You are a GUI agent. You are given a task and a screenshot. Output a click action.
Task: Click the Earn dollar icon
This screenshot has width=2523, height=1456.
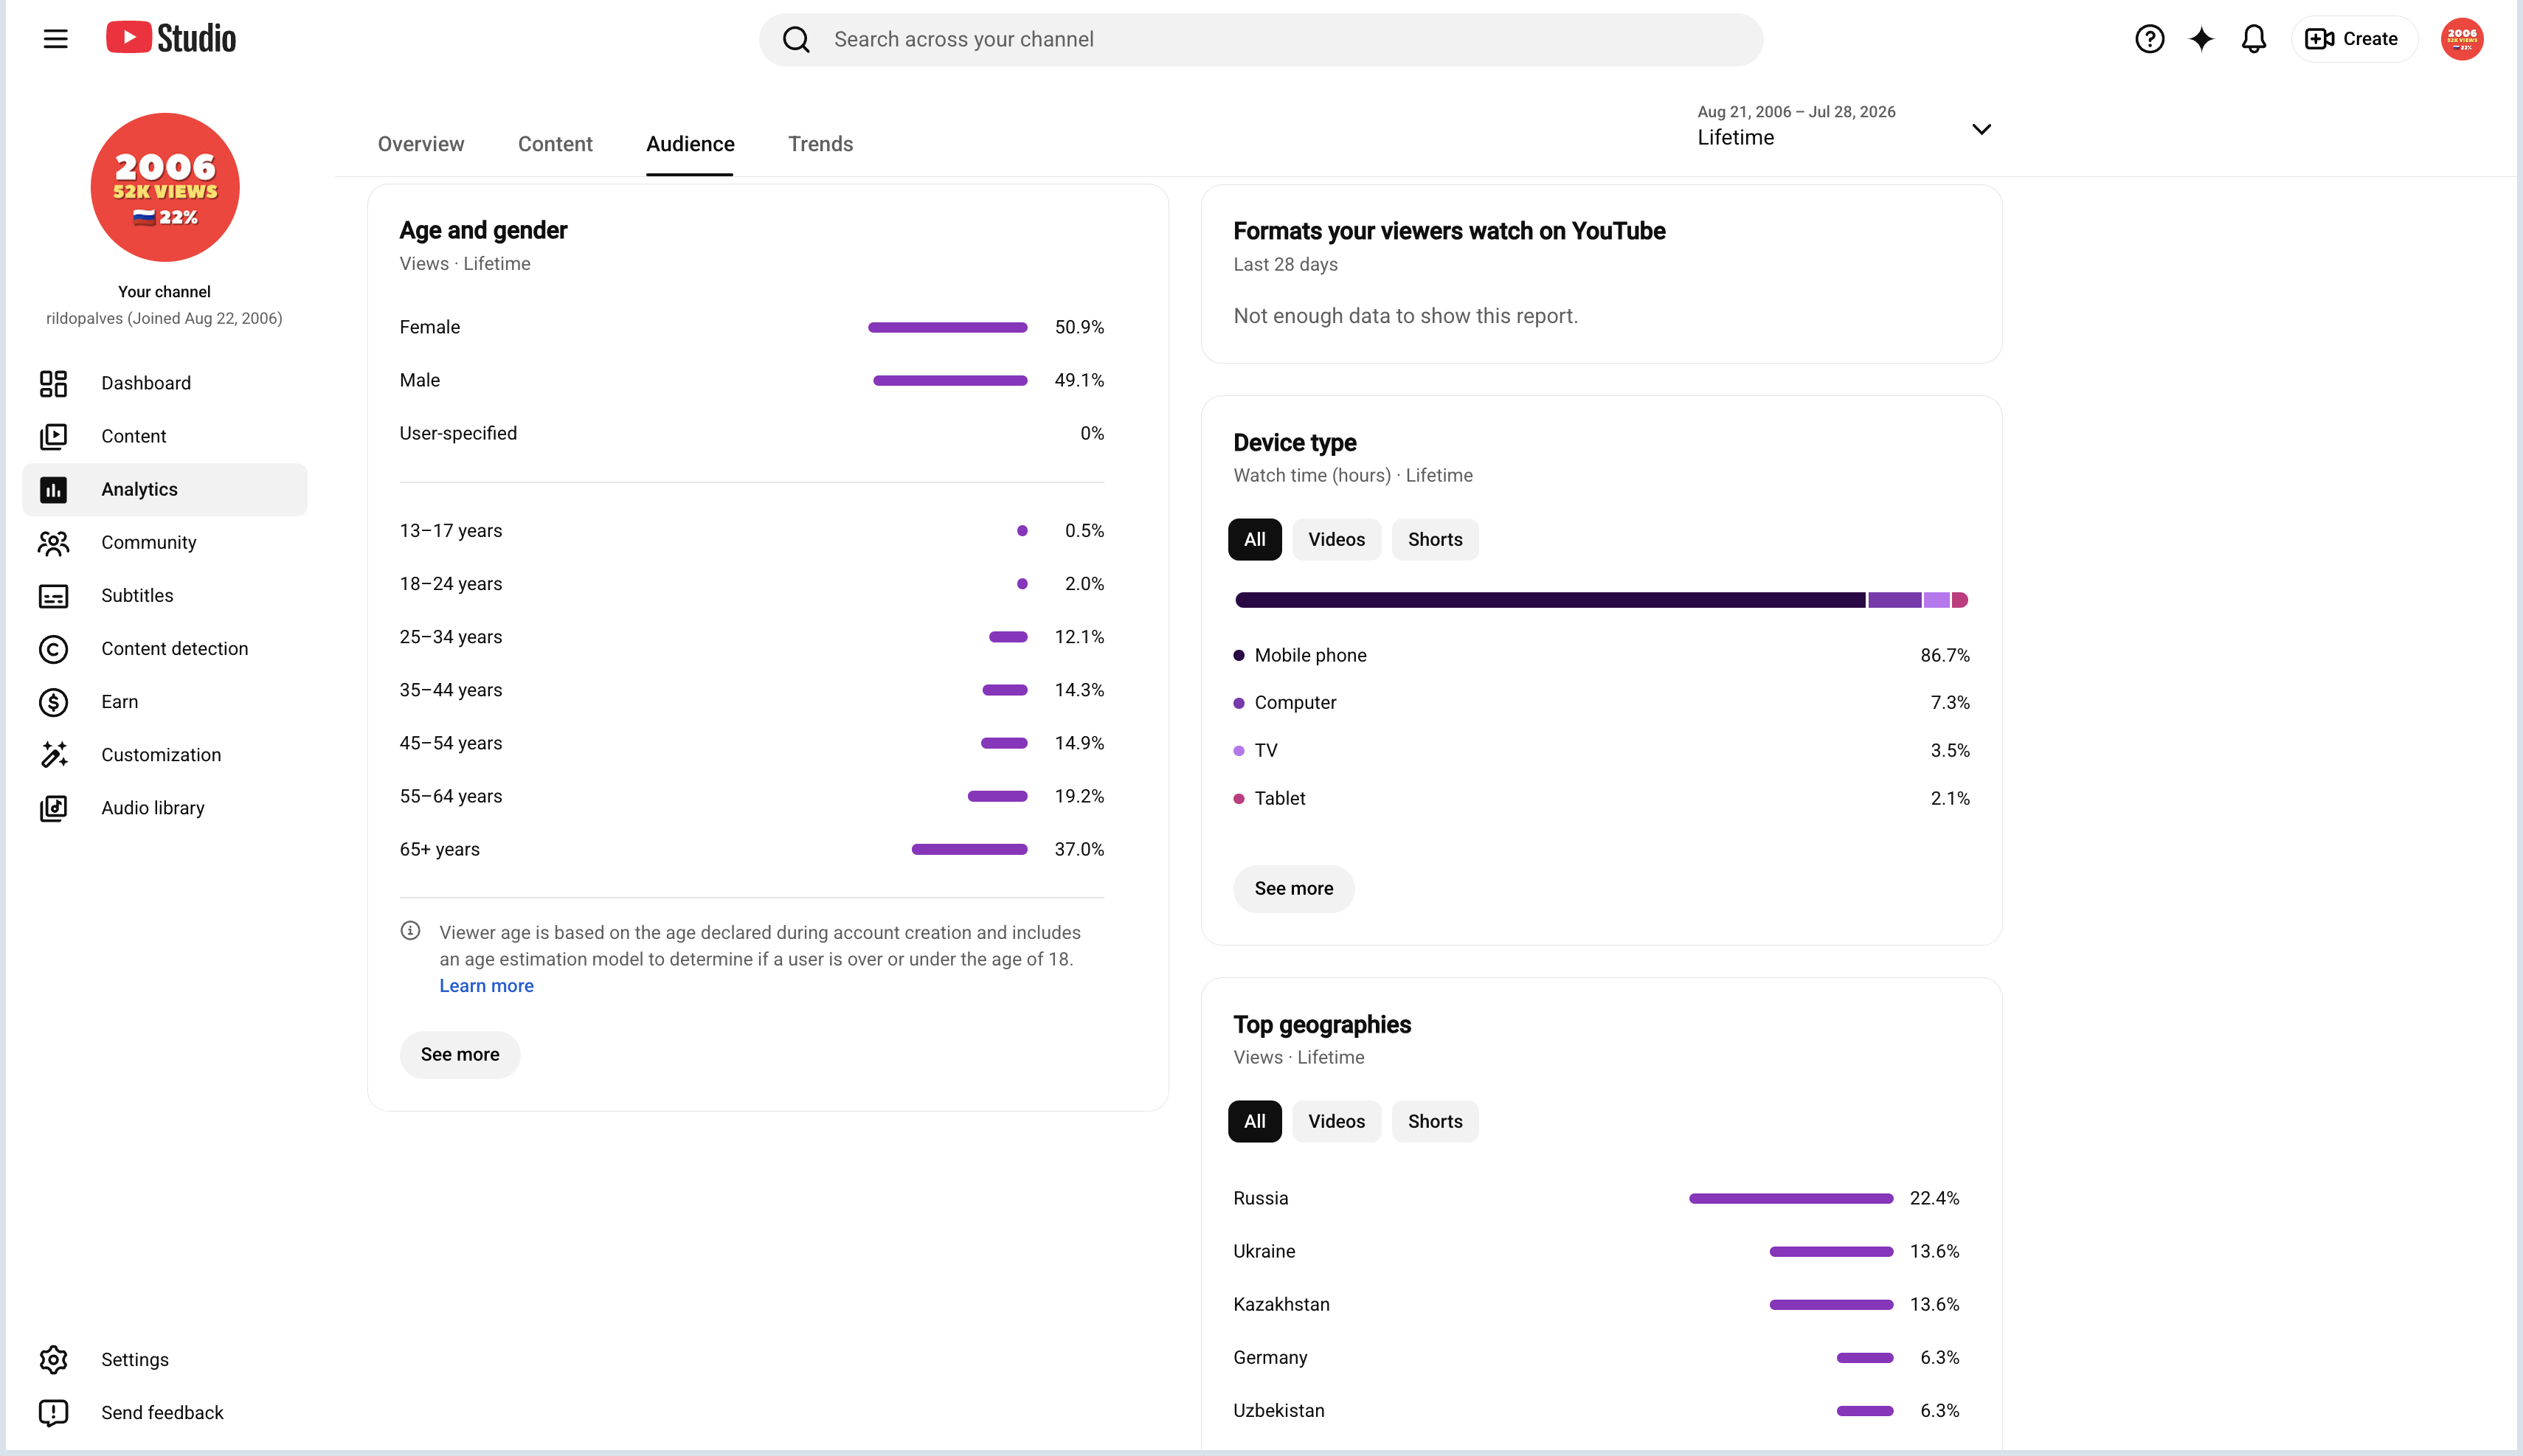point(53,702)
